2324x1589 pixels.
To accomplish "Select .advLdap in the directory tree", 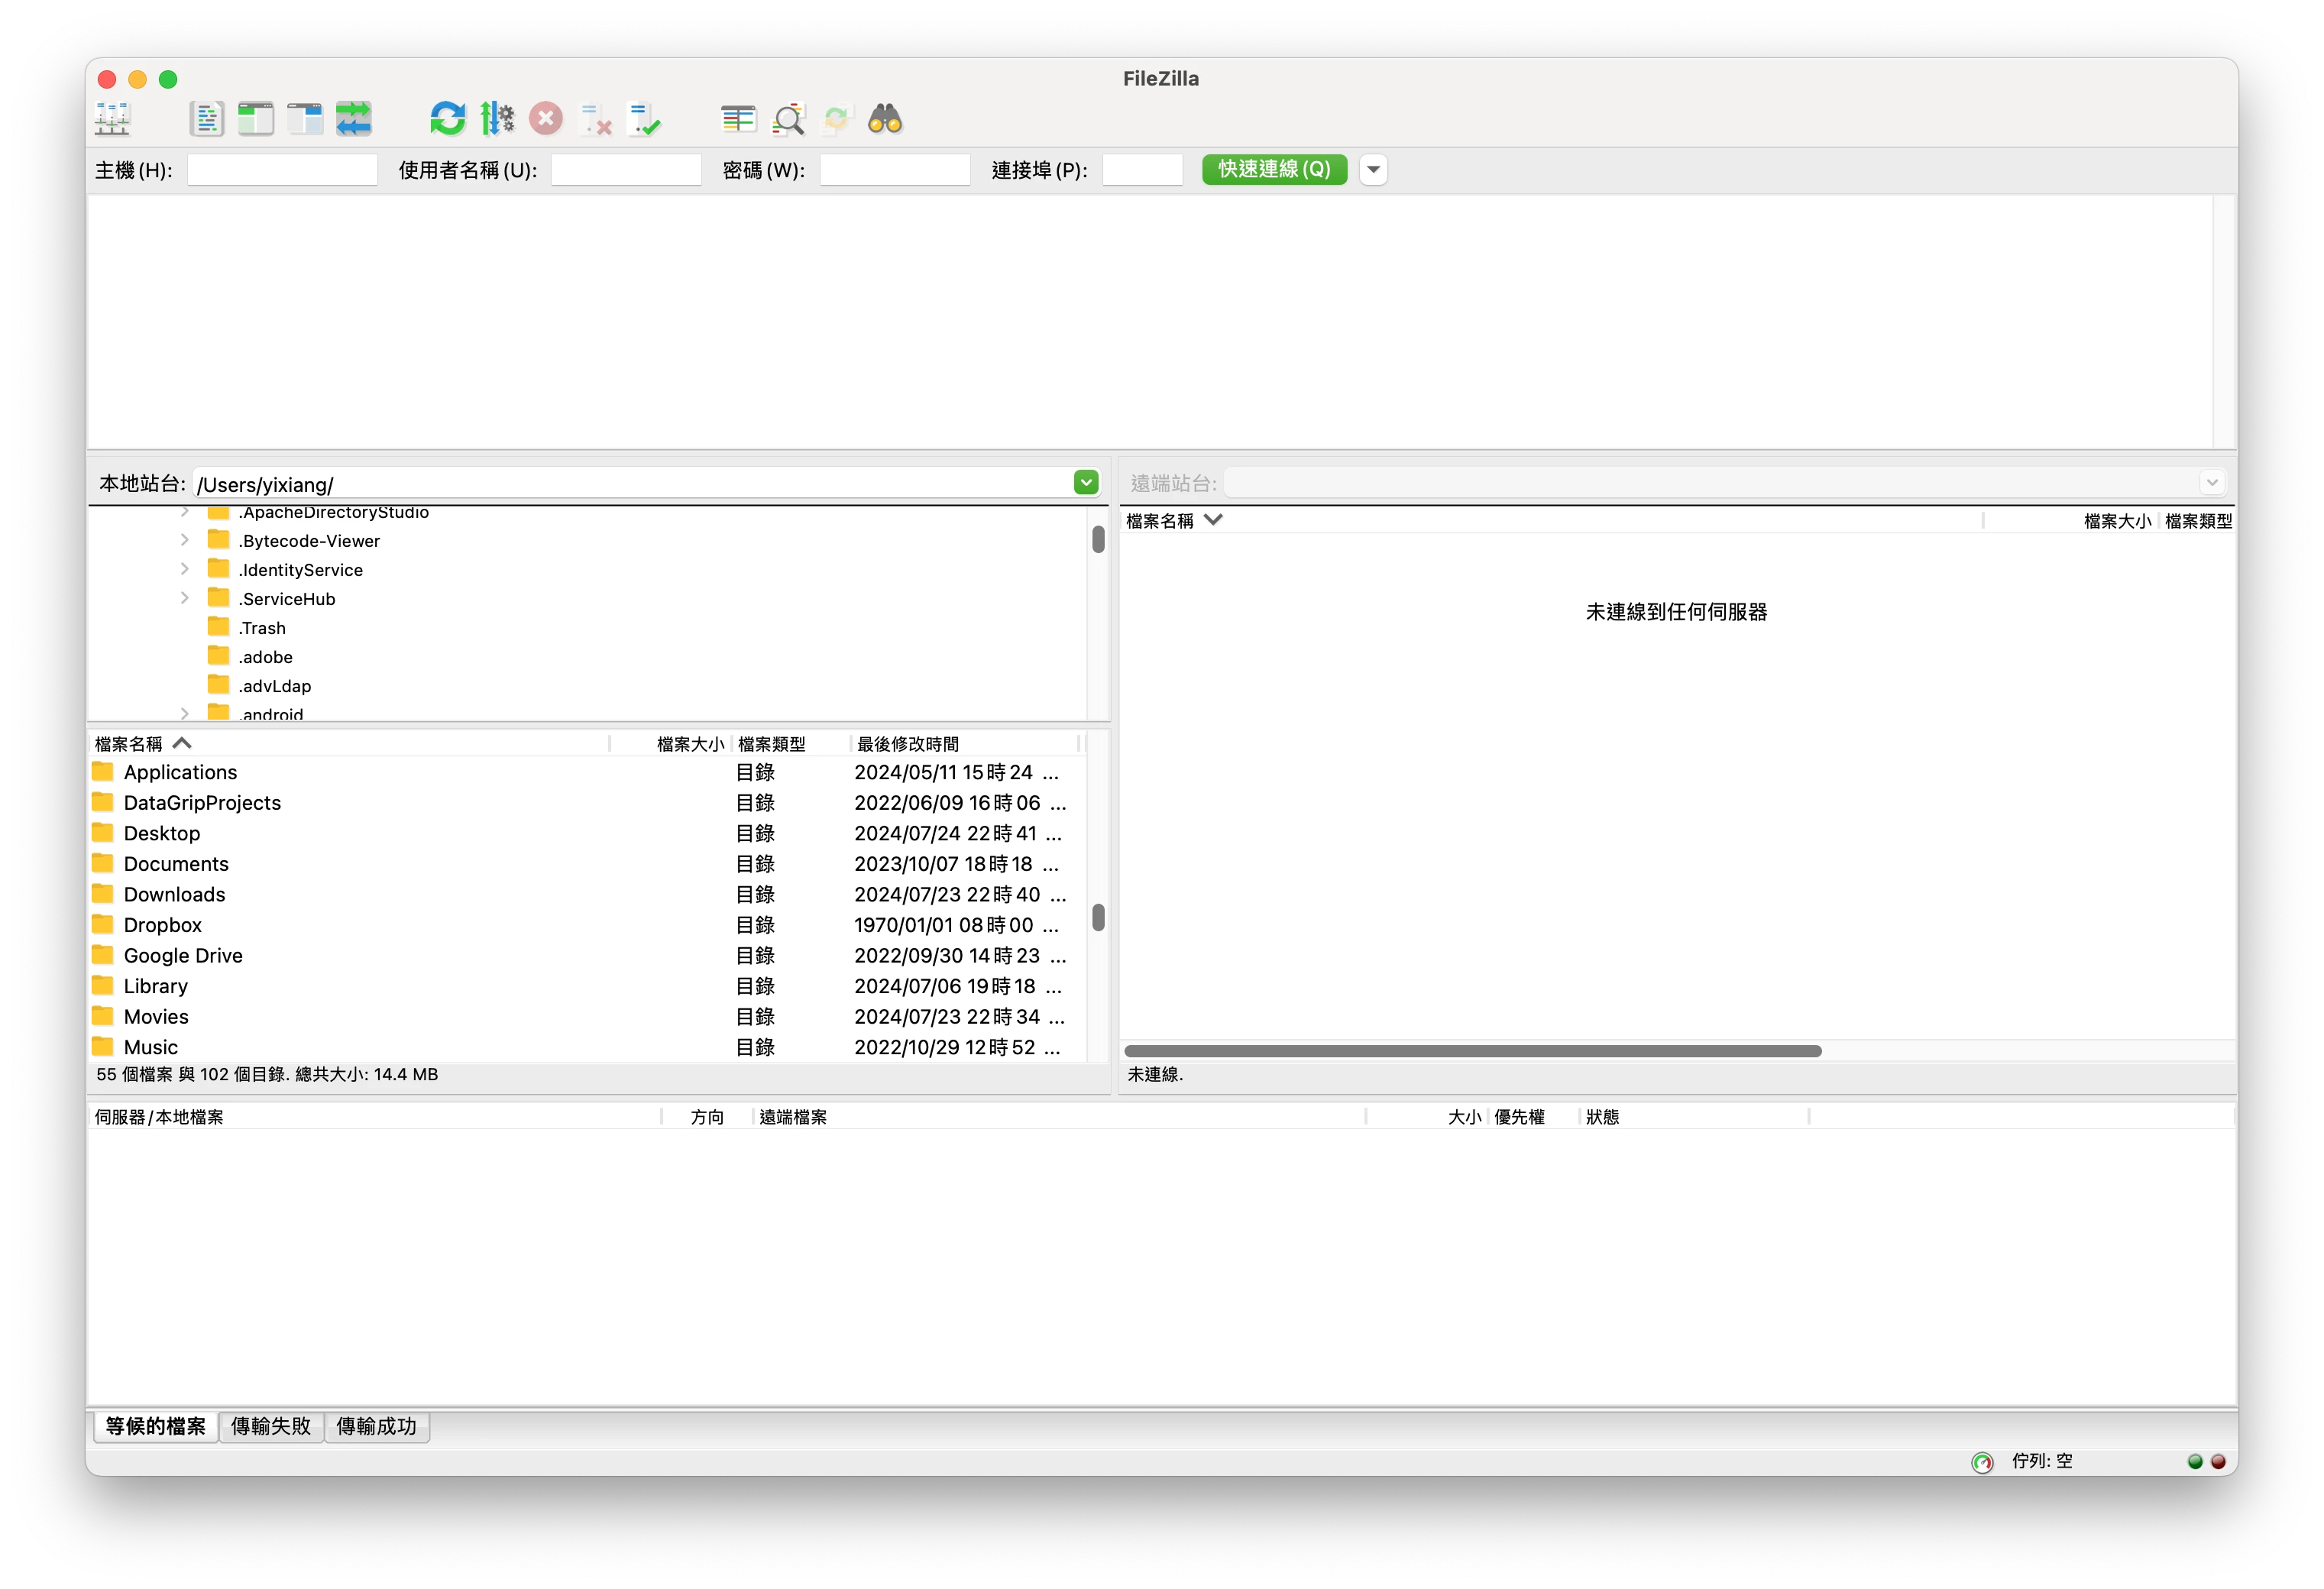I will click(x=275, y=686).
